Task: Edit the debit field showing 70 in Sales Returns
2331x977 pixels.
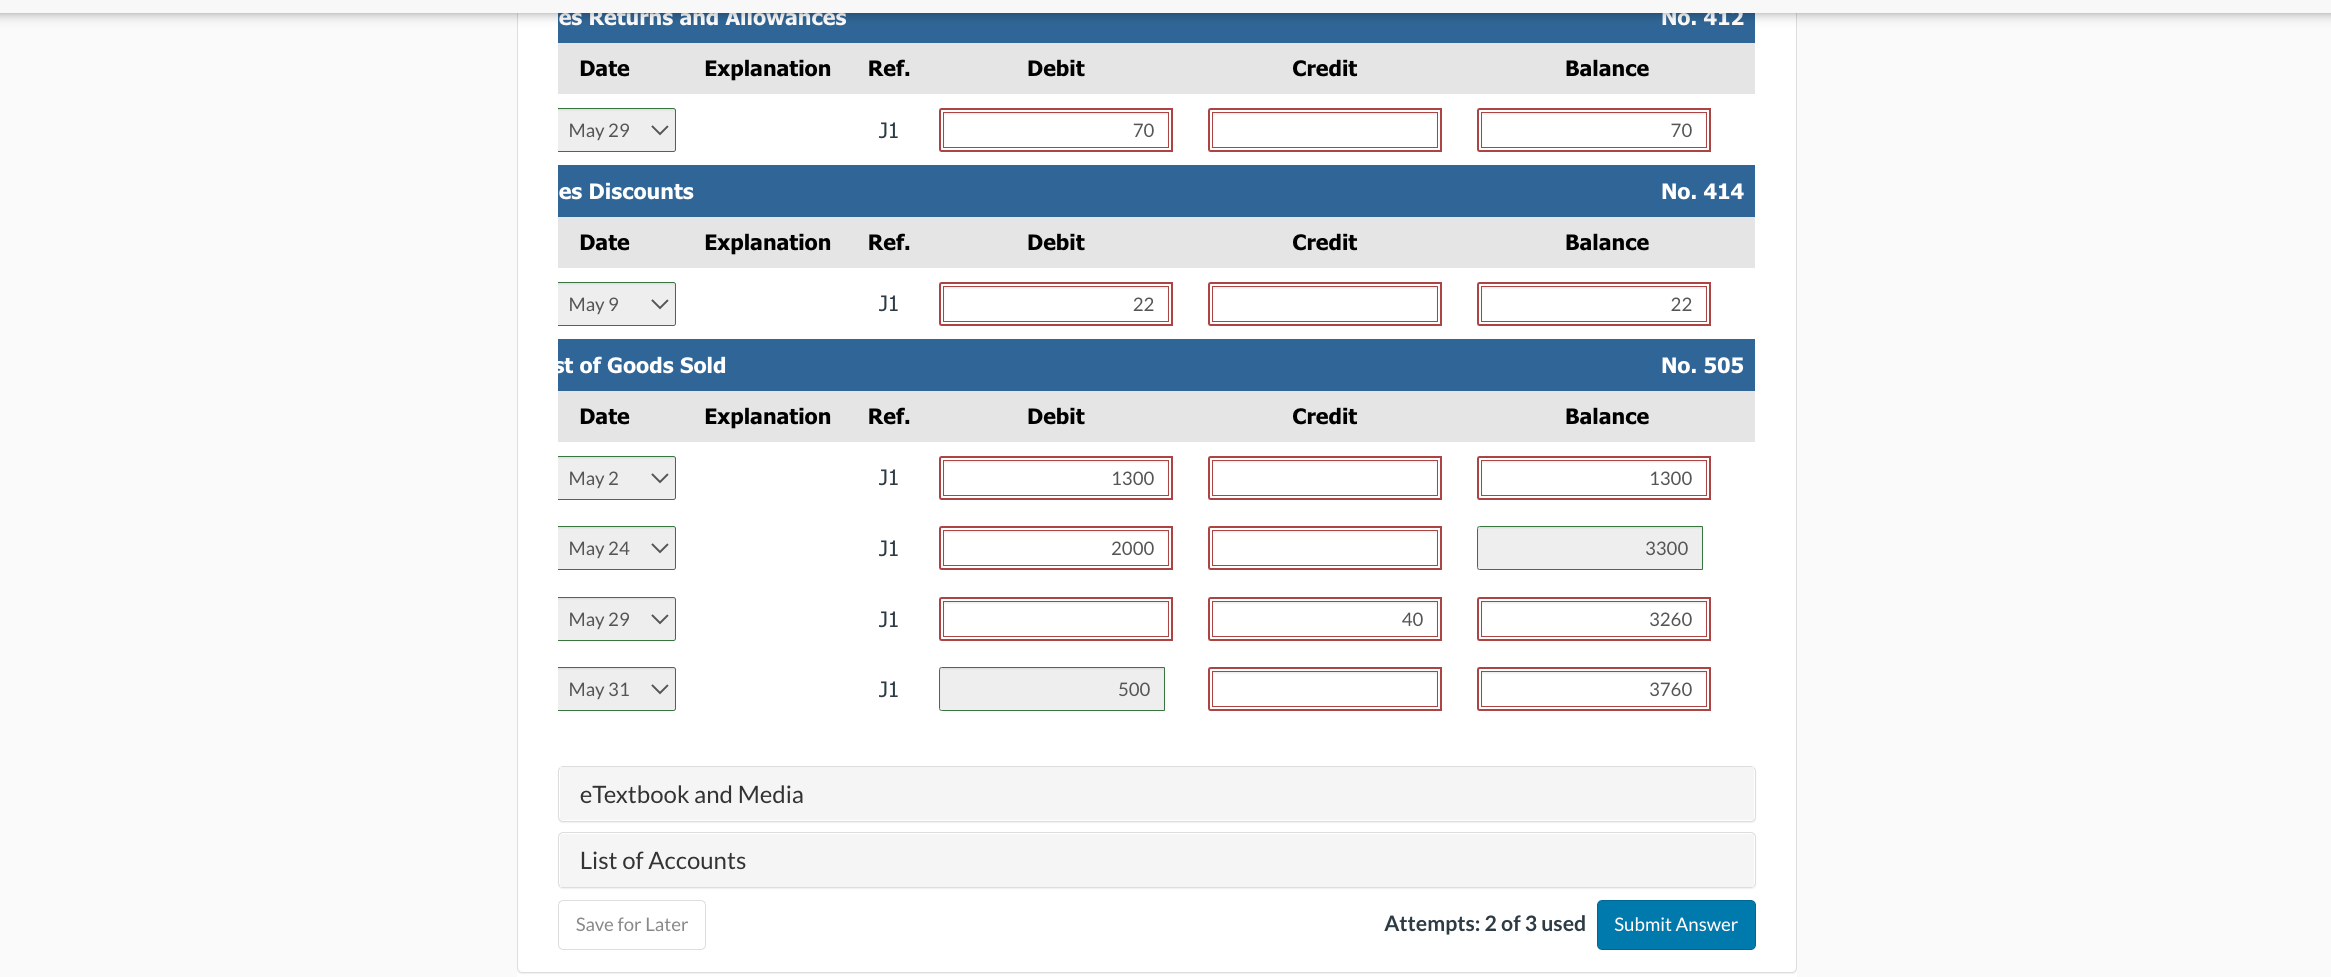Action: [x=1056, y=130]
